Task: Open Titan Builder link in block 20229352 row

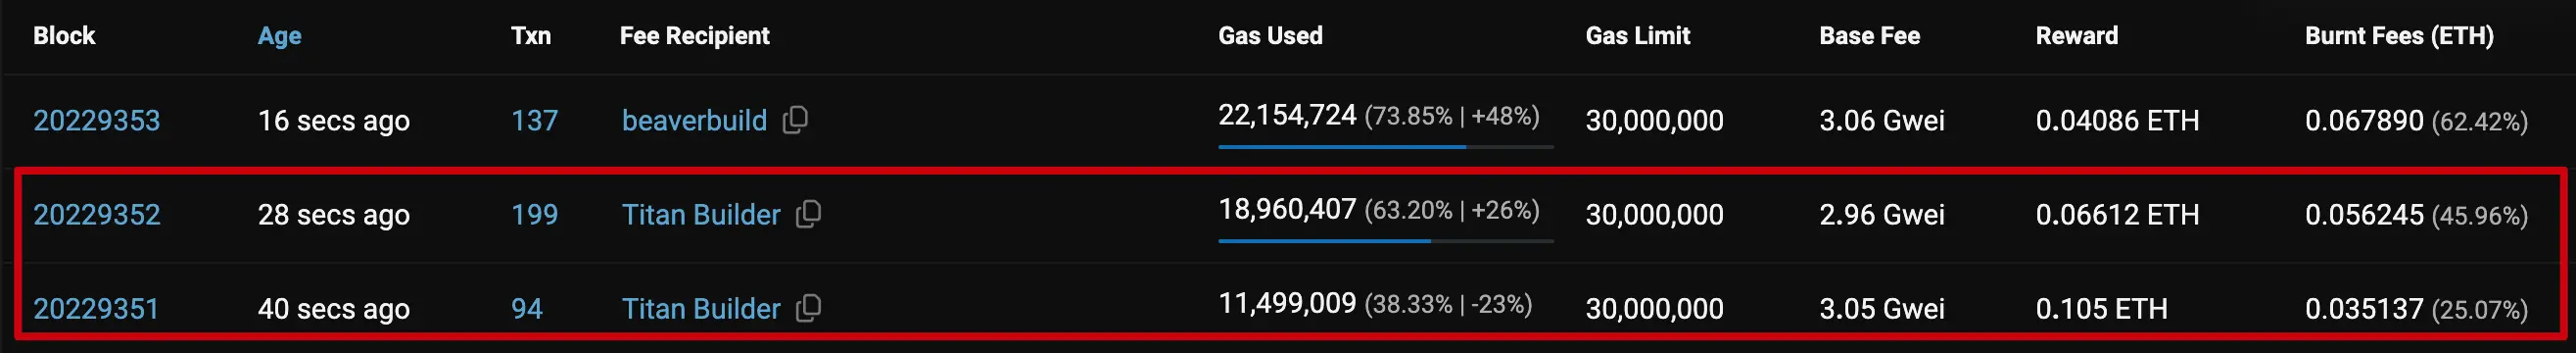Action: click(700, 214)
